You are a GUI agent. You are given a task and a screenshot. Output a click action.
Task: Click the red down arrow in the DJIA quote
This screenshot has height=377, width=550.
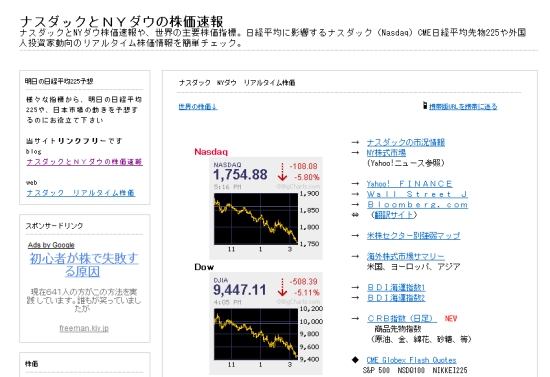[x=282, y=287]
